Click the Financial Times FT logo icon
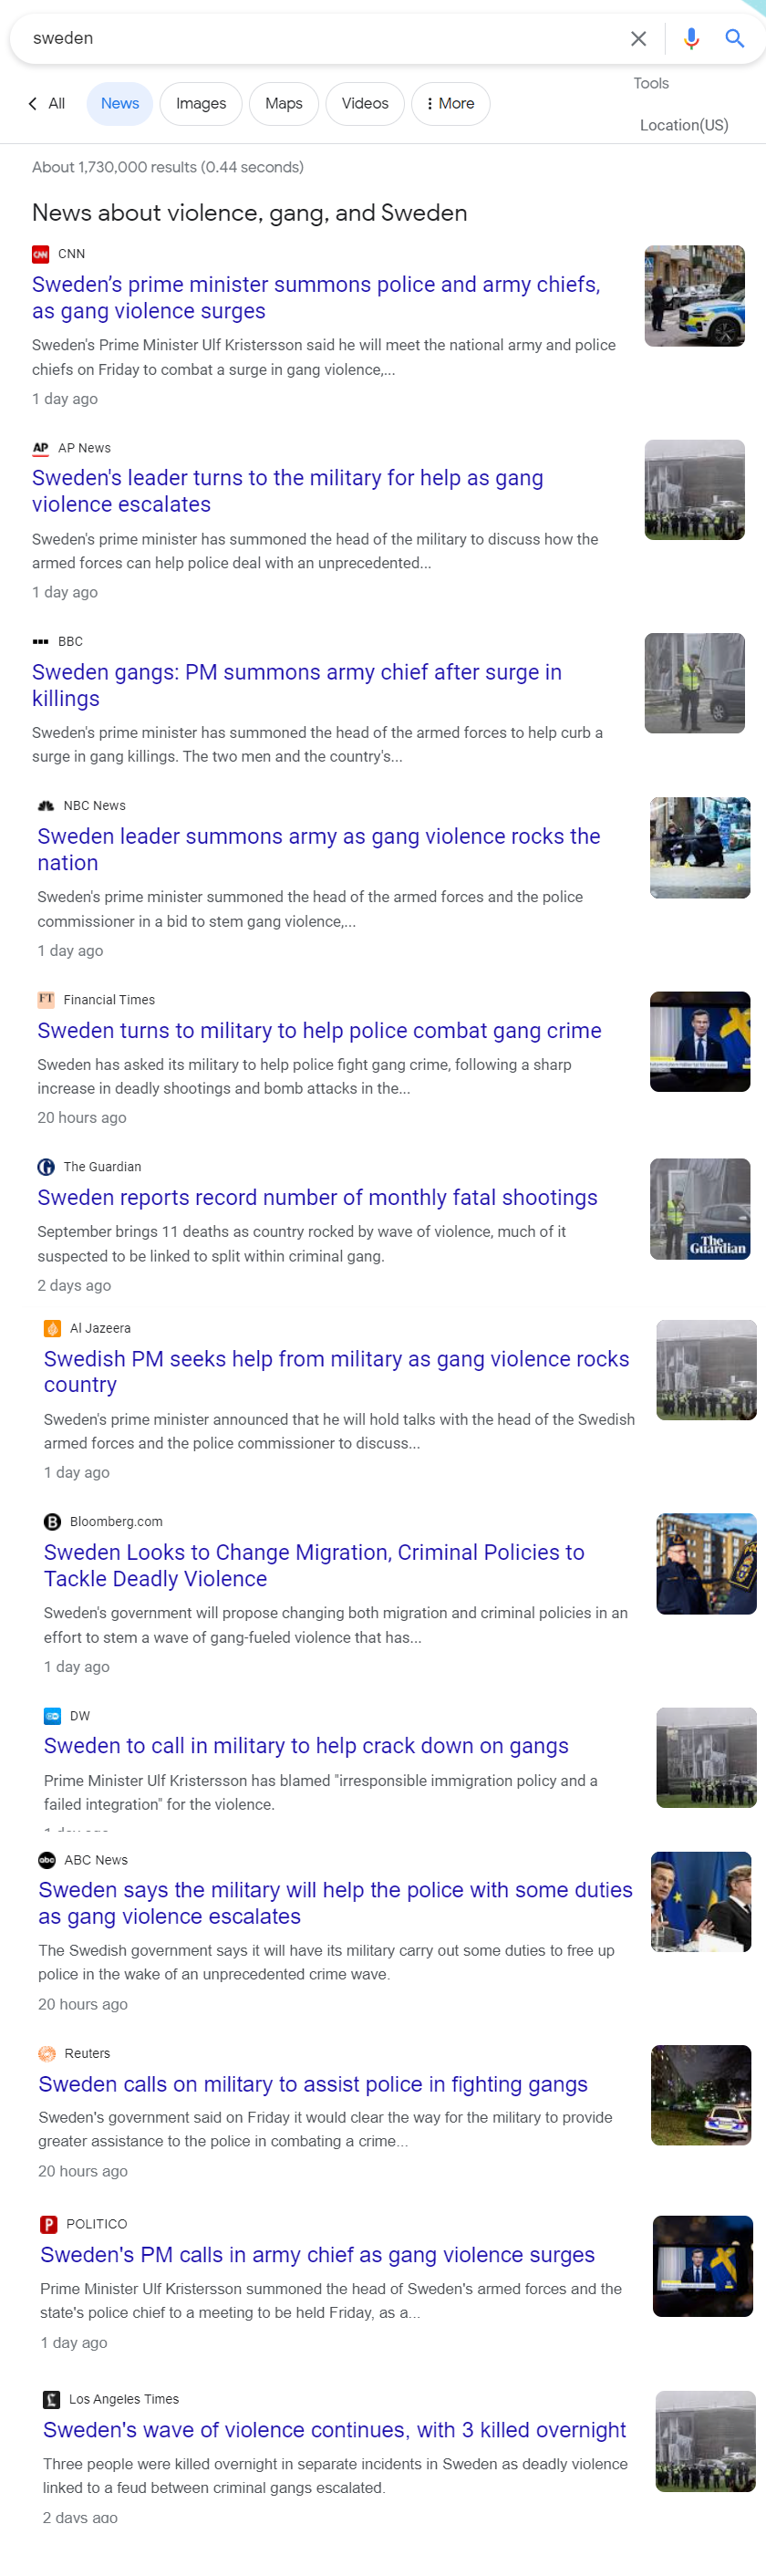Screen dimensions: 766x2576 (46, 999)
